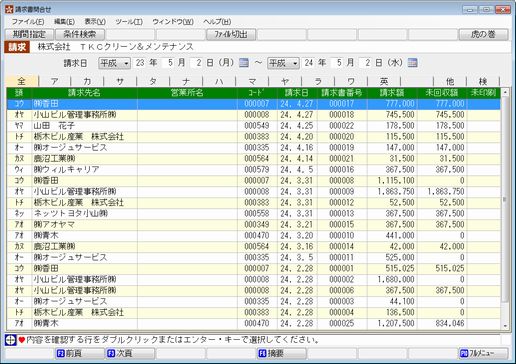
Task: Open the ヘルプ(H) menu
Action: 217,22
